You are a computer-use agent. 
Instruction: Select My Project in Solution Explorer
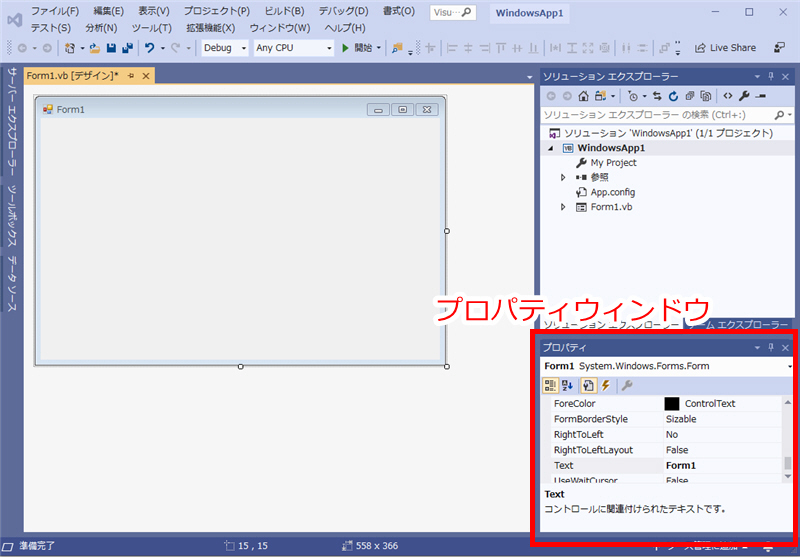pyautogui.click(x=613, y=162)
